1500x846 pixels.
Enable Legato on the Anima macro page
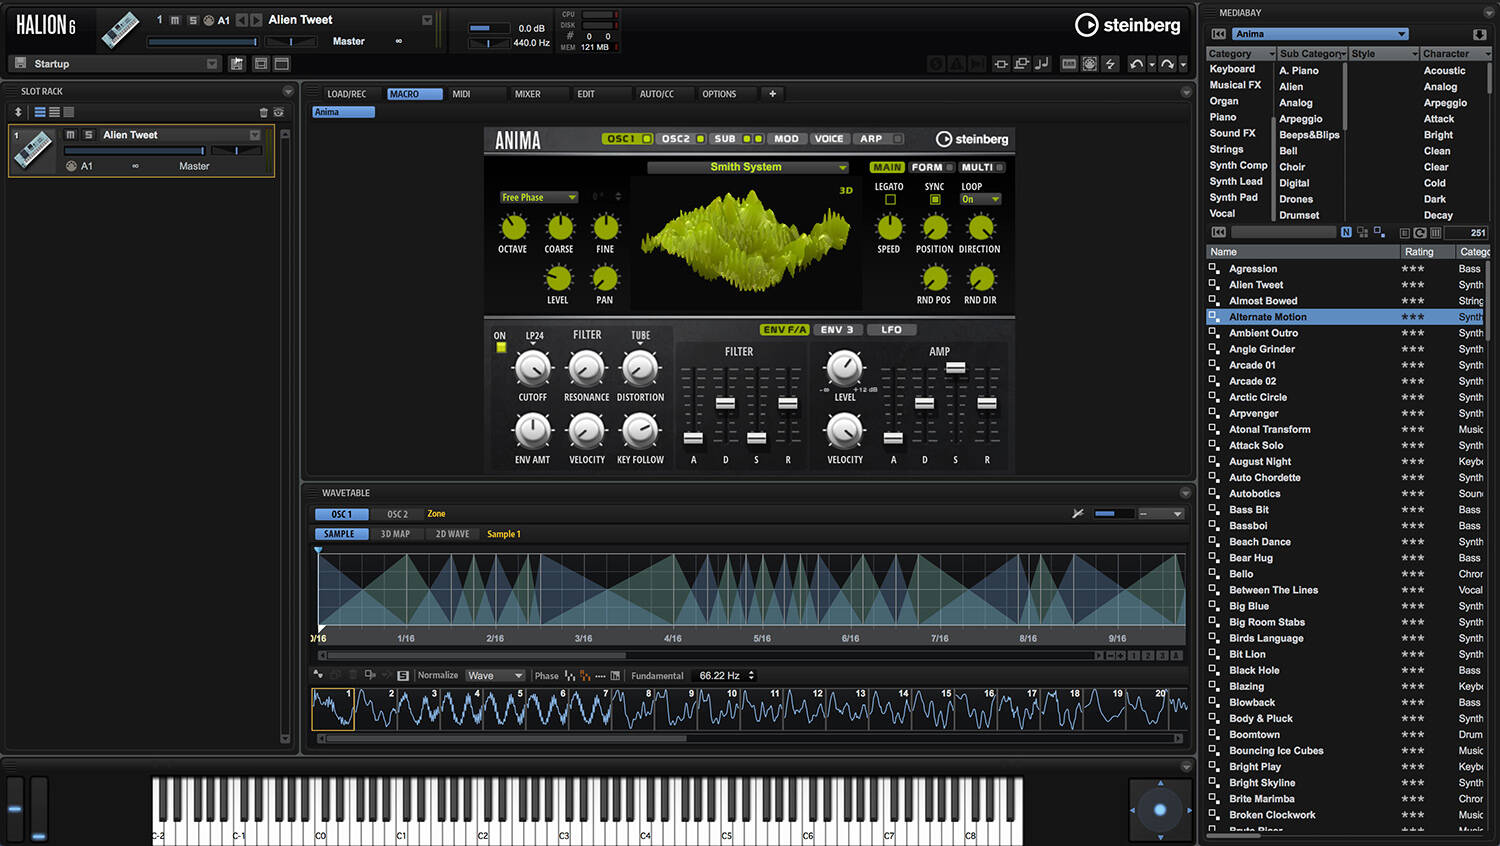click(889, 199)
